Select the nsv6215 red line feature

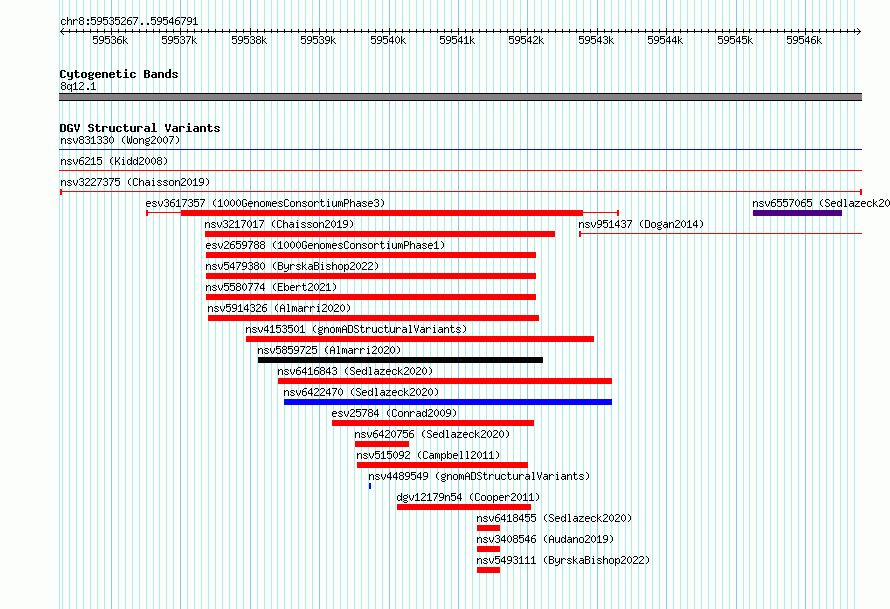tap(460, 171)
